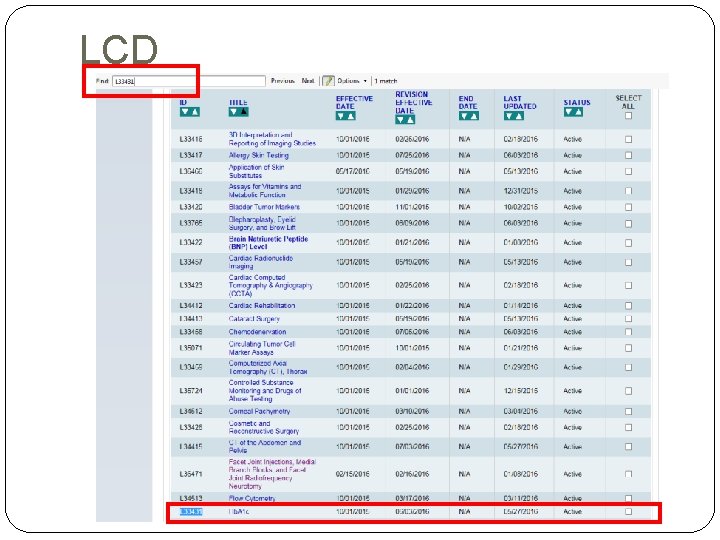The height and width of the screenshot is (540, 720).
Task: Open the HbA1c LCD link
Action: coord(239,512)
